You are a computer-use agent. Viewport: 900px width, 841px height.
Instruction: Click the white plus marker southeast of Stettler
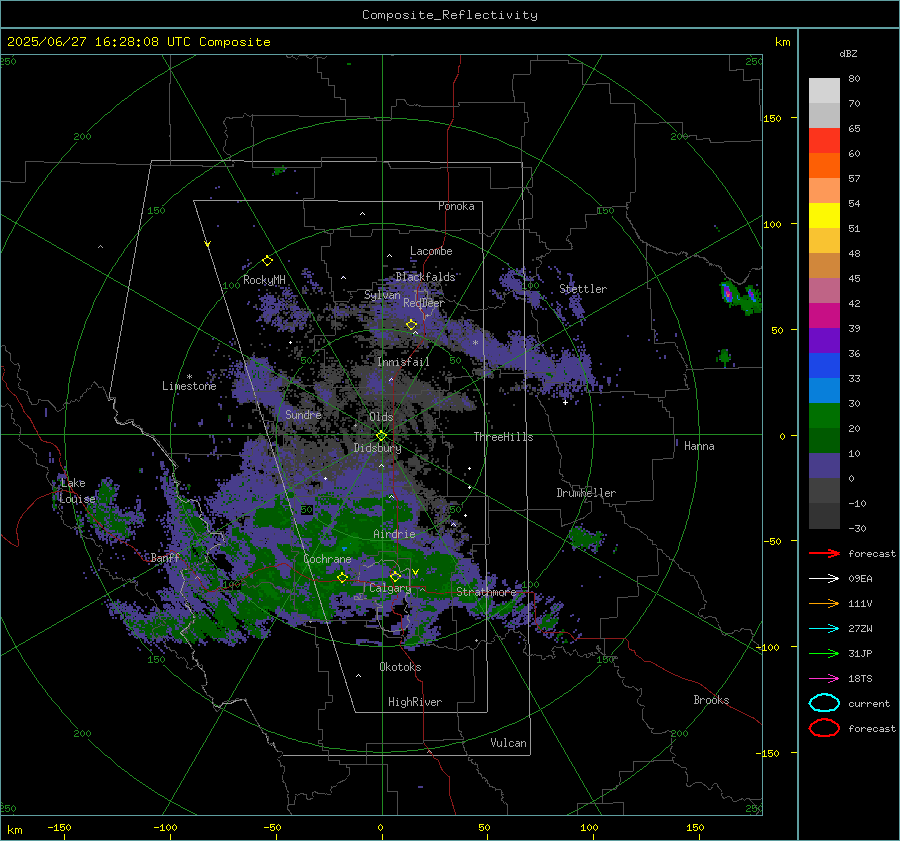click(565, 402)
